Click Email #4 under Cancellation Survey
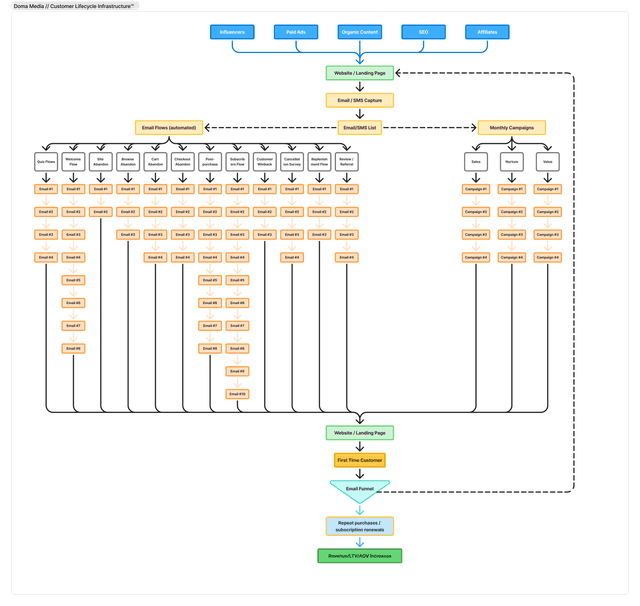 [x=292, y=257]
